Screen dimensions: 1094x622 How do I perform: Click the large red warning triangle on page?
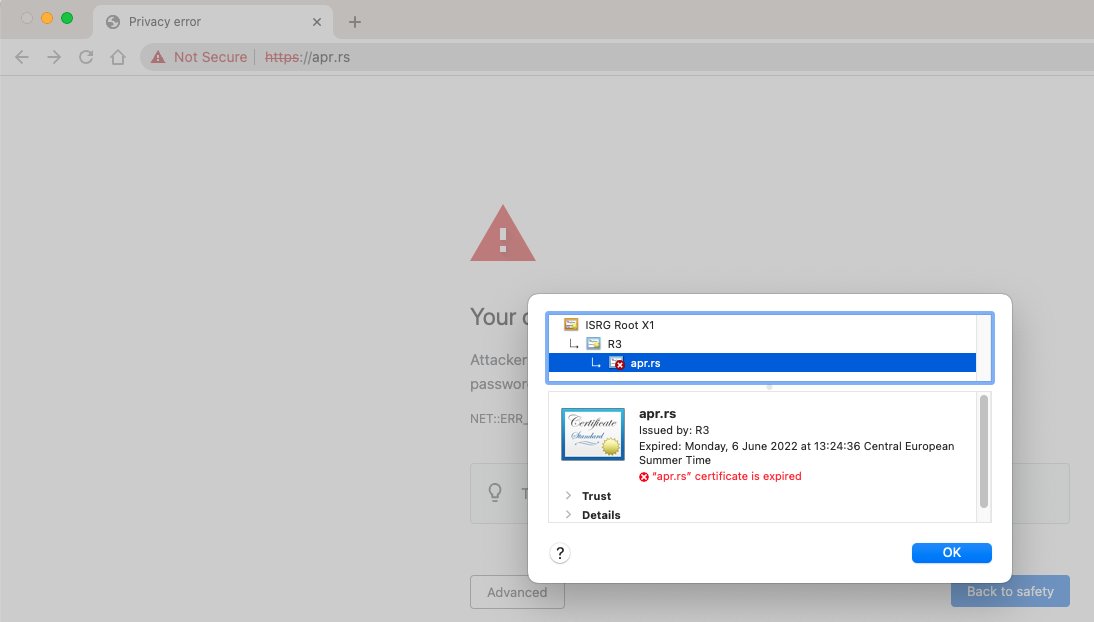[x=502, y=234]
